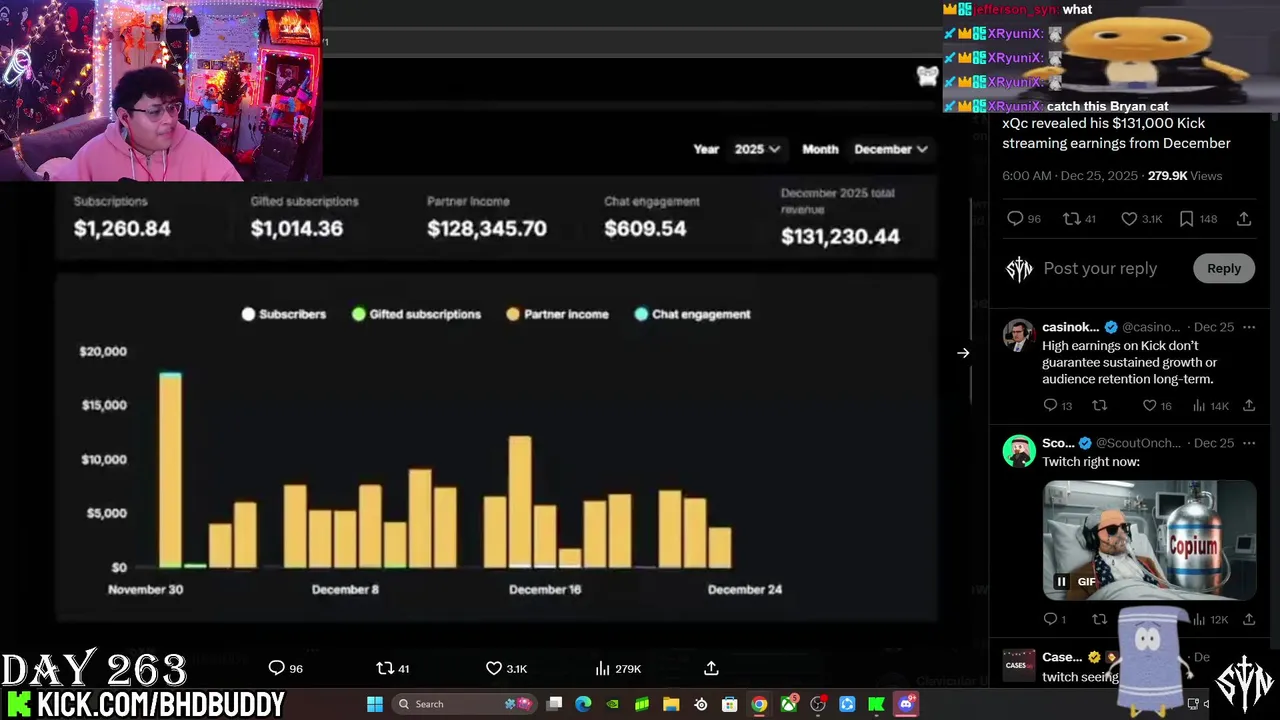
Task: Open the Xbox app on the taskbar
Action: click(789, 704)
